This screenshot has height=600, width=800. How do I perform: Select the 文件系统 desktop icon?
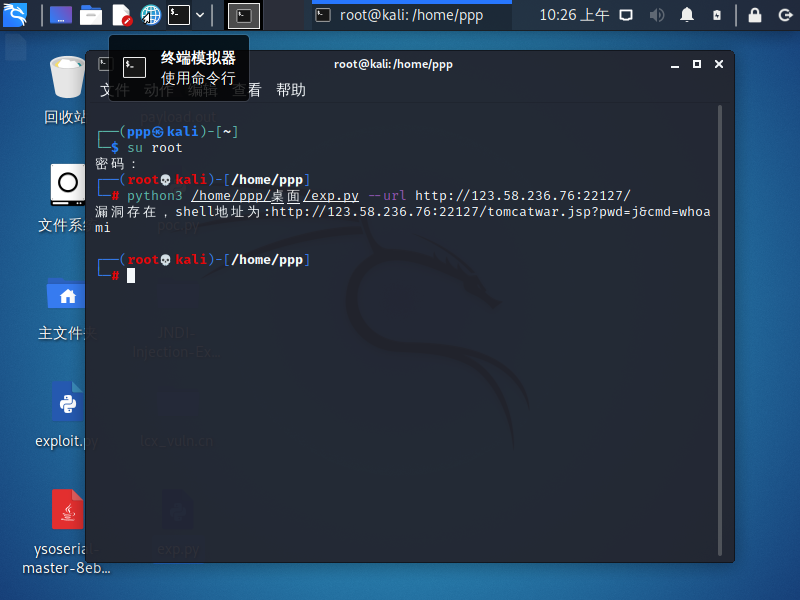click(x=65, y=198)
